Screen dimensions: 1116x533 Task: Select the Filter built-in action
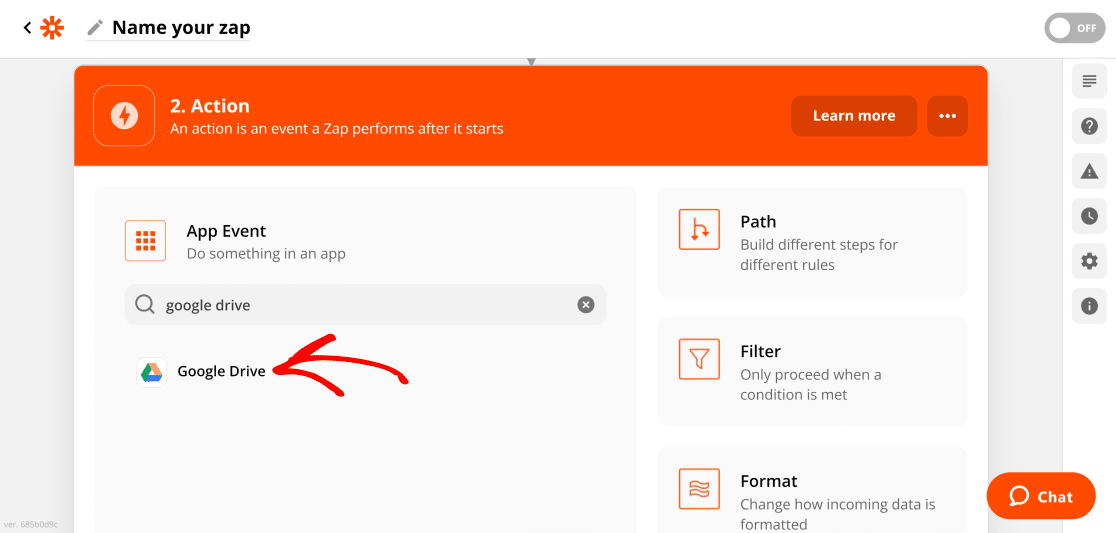(x=812, y=372)
